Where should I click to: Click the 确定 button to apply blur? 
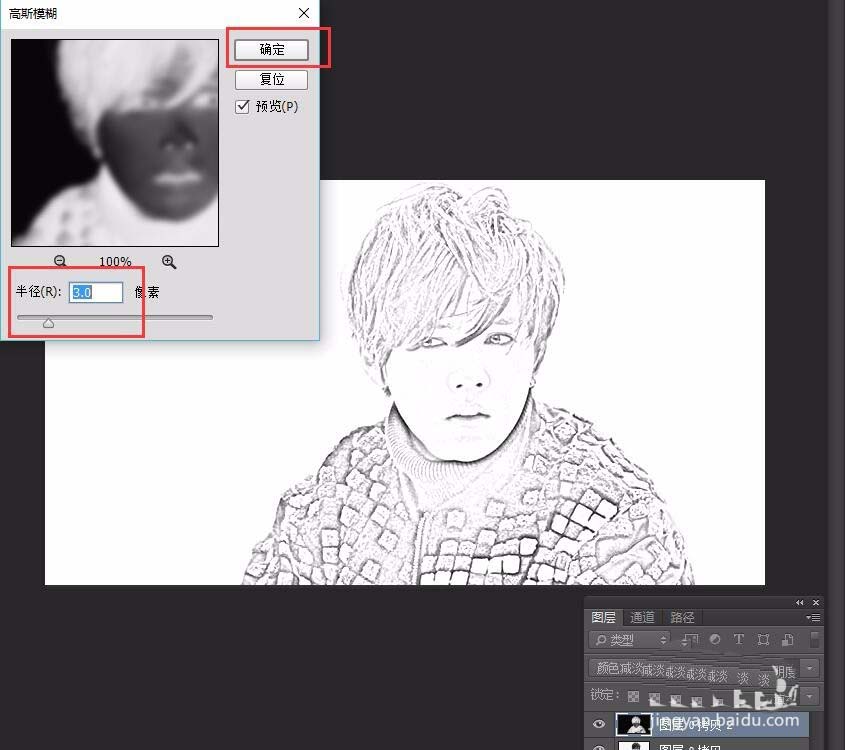(x=271, y=49)
